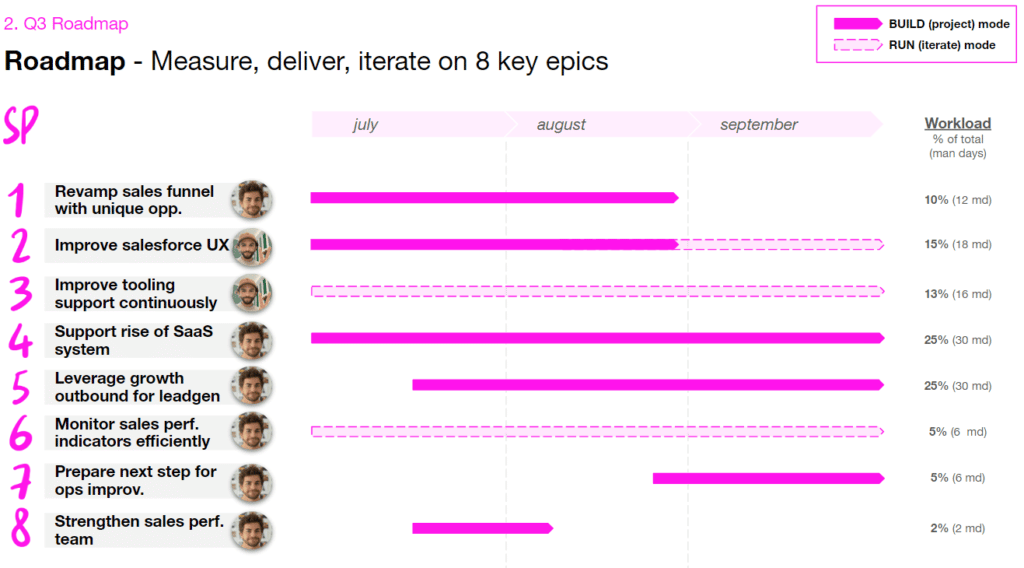This screenshot has width=1024, height=568.
Task: Click the avatar next to Revamp sales funnel
Action: 251,199
